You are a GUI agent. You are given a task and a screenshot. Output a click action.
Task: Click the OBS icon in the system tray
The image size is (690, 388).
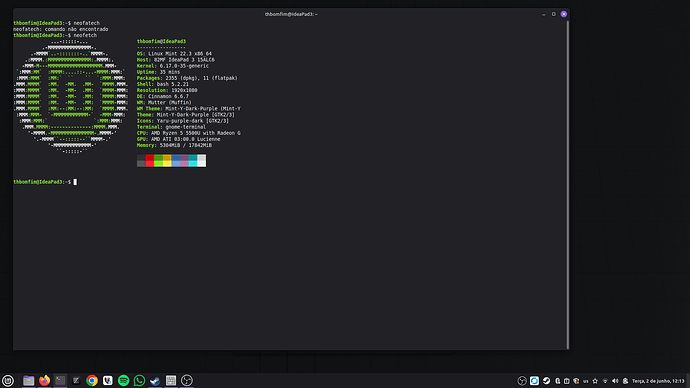522,381
